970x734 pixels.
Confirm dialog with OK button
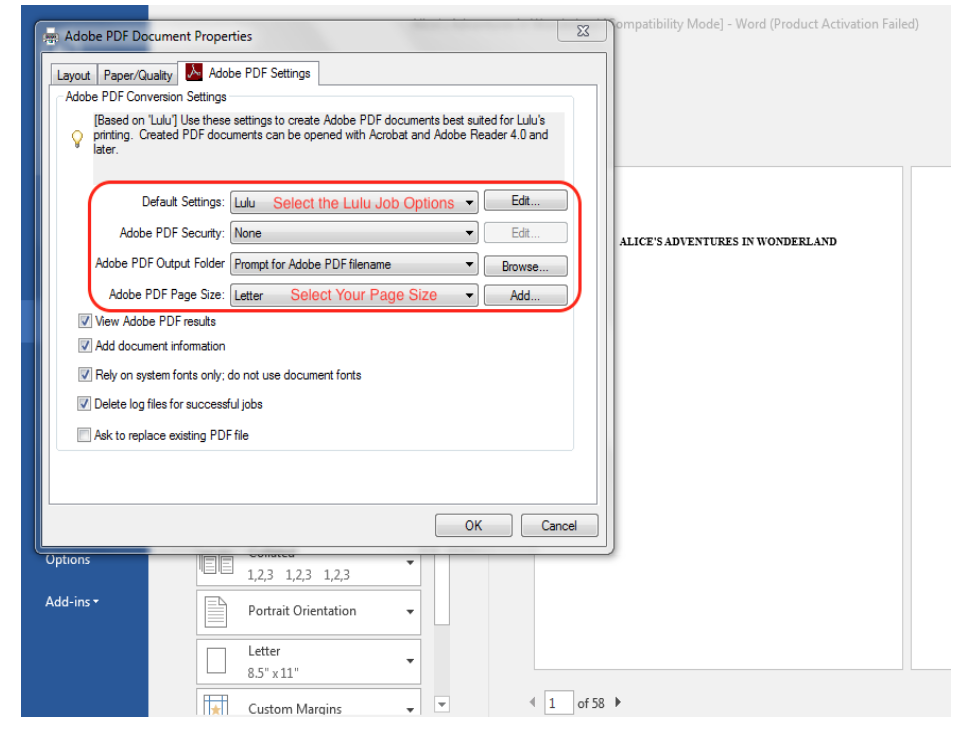(x=473, y=526)
